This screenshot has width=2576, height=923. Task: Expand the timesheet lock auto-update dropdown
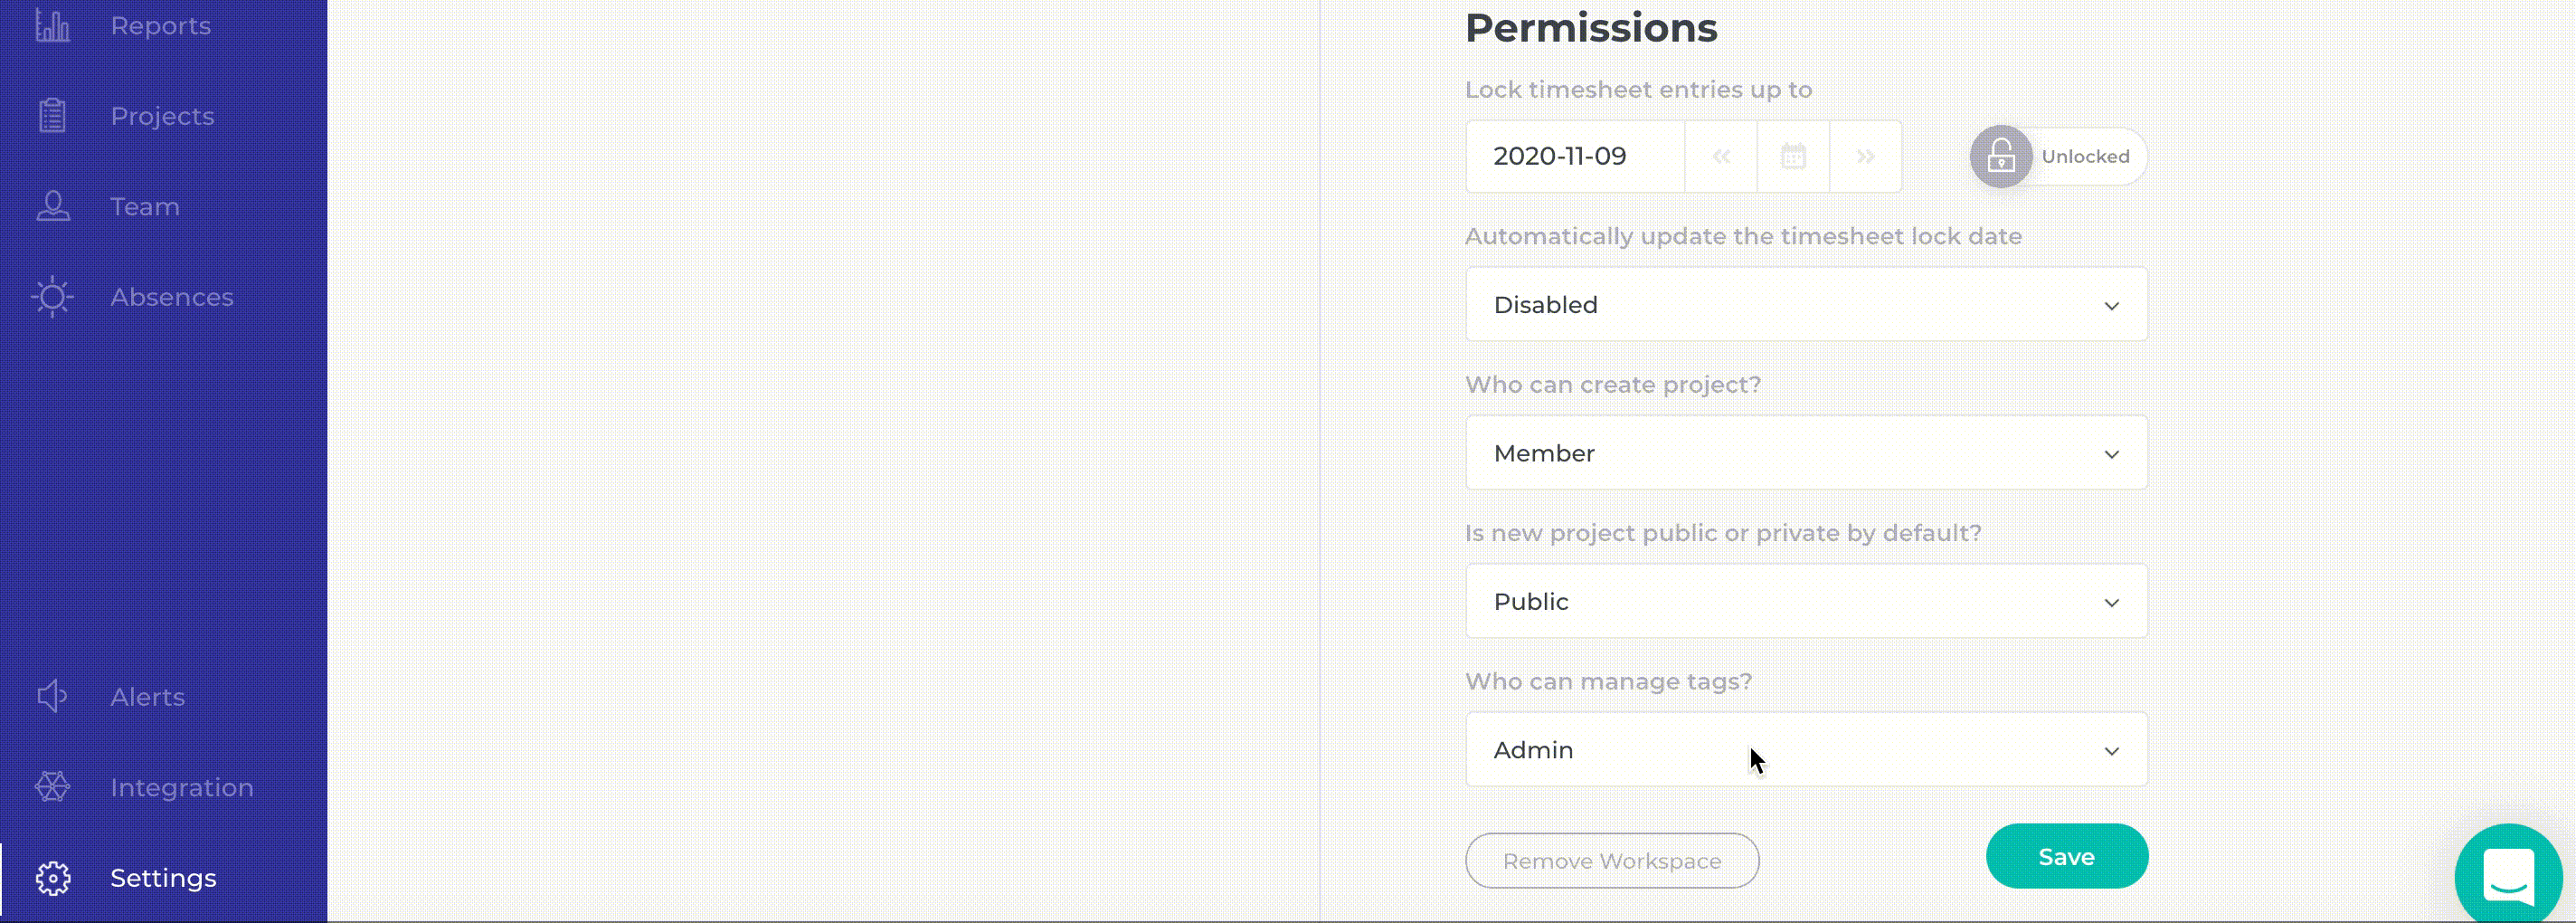click(x=1806, y=305)
